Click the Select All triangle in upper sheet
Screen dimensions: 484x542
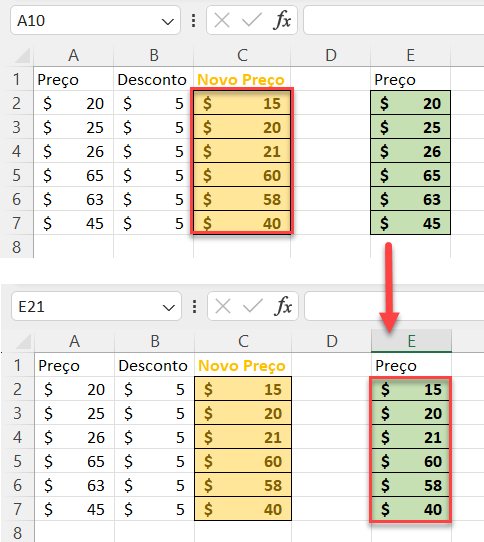click(22, 55)
